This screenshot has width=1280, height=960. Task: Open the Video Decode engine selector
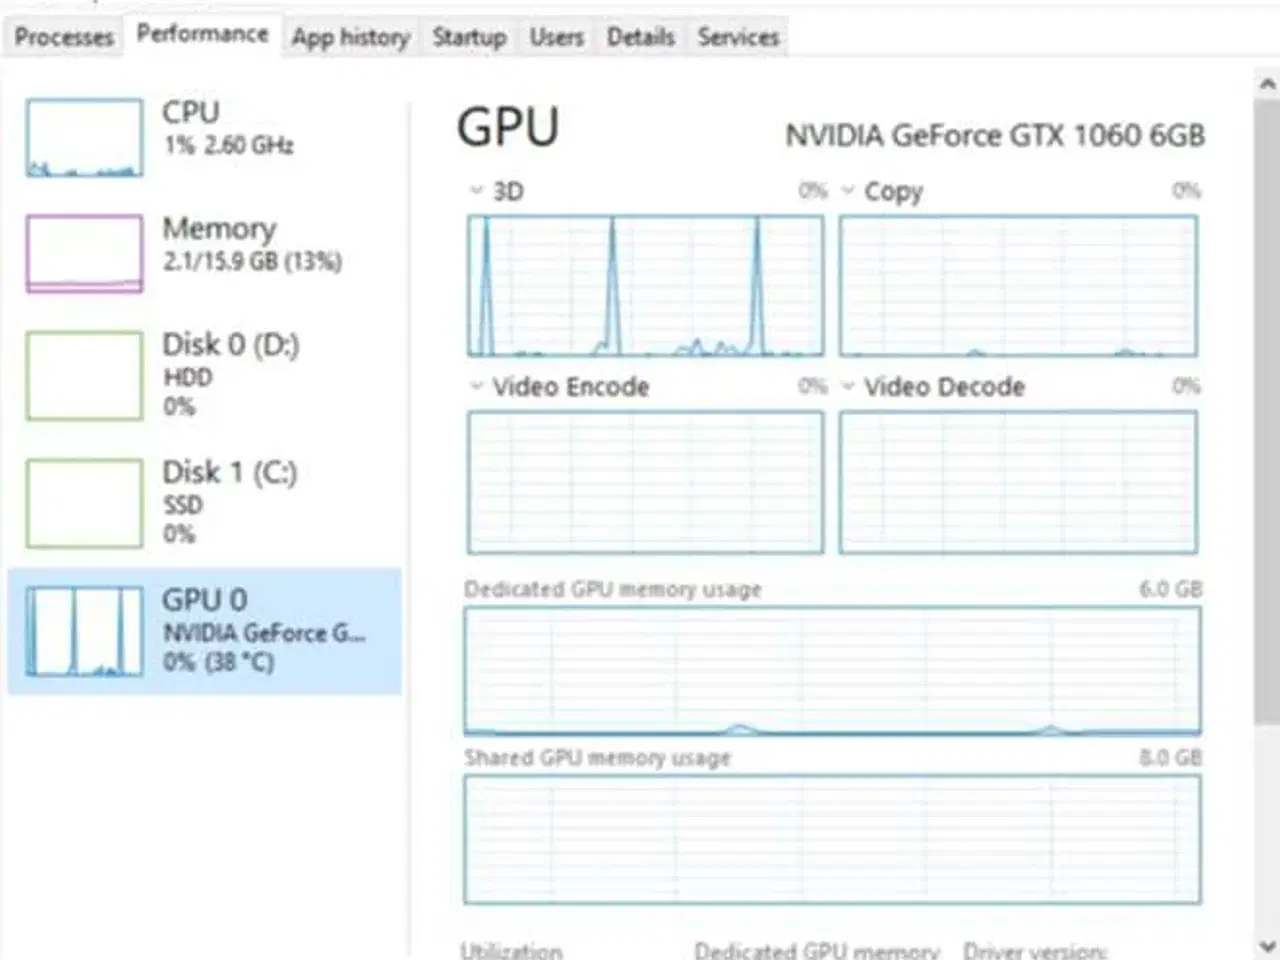(849, 387)
